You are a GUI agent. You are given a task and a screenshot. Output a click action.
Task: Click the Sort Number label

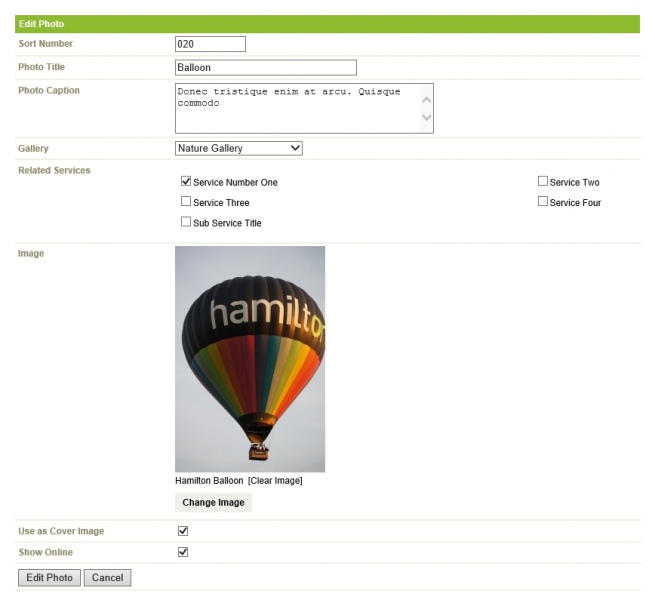tap(46, 43)
